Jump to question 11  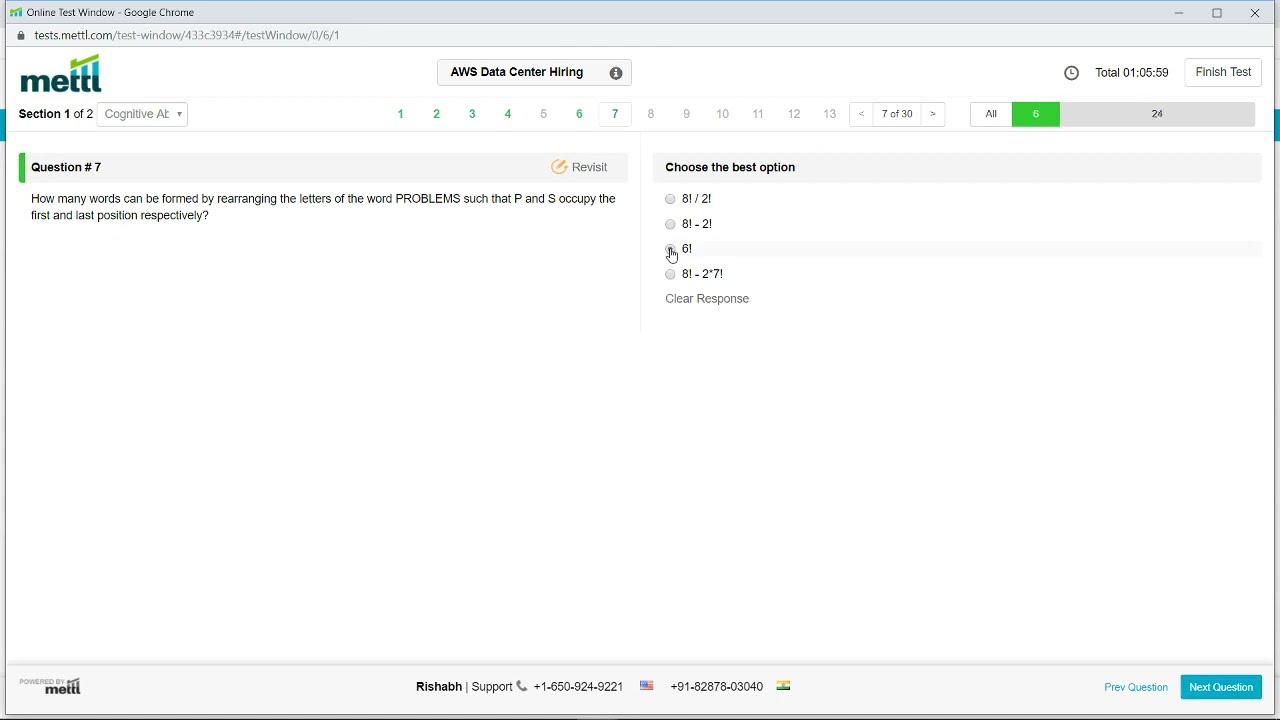759,114
